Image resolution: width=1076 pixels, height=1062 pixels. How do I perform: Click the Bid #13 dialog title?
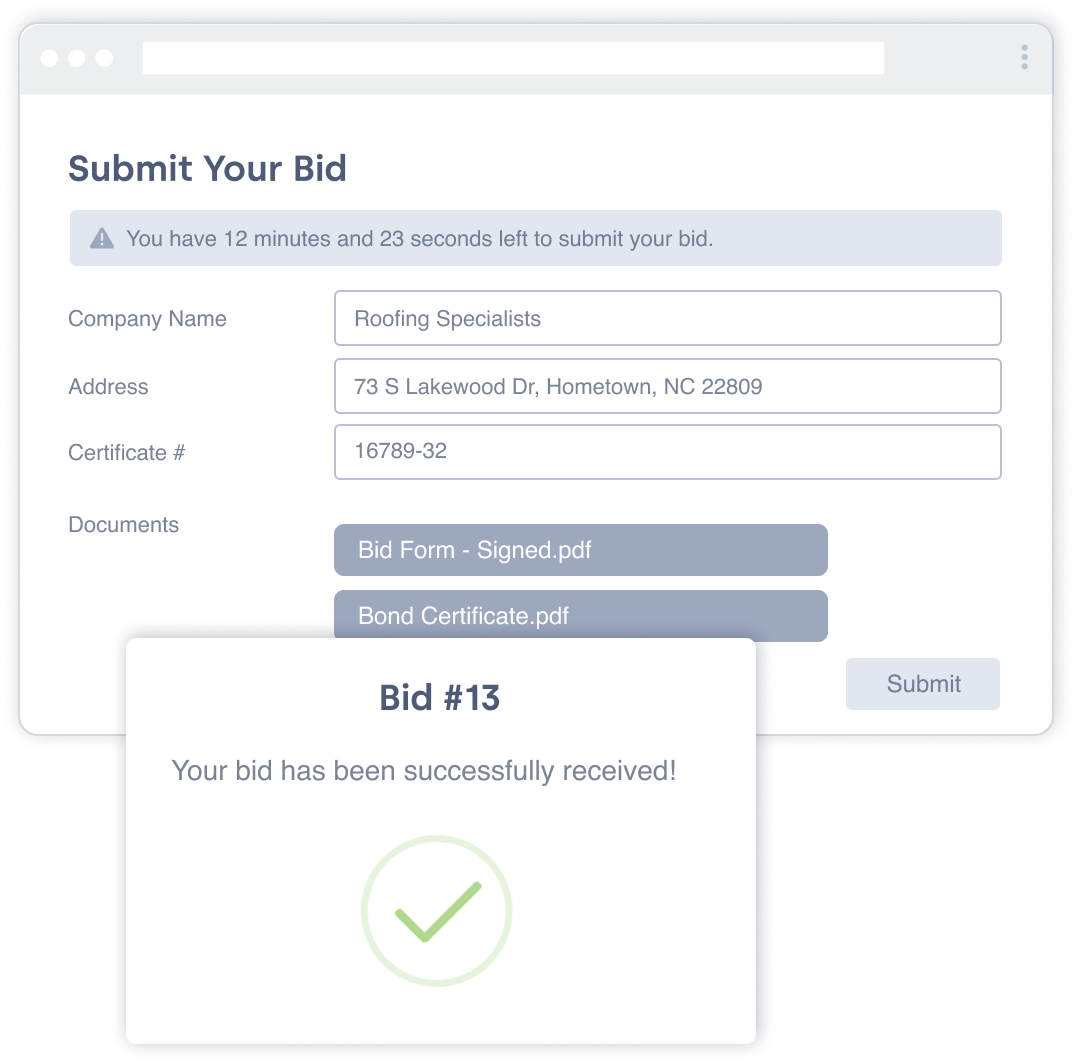tap(439, 698)
